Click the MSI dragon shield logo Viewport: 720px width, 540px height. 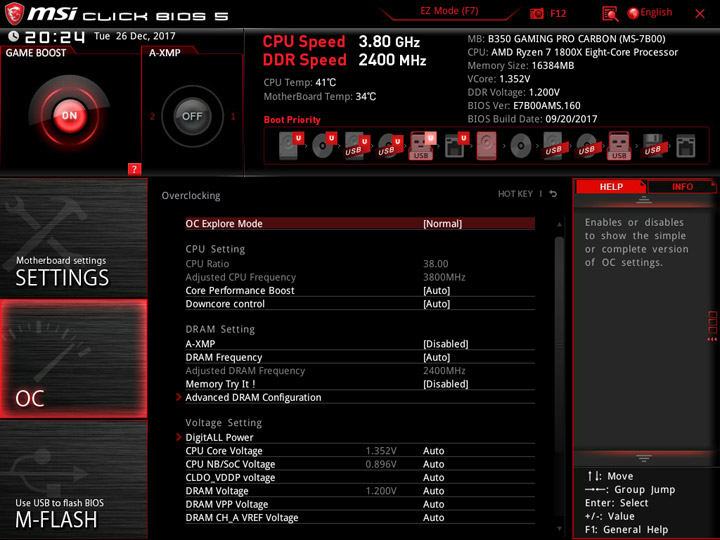click(14, 14)
